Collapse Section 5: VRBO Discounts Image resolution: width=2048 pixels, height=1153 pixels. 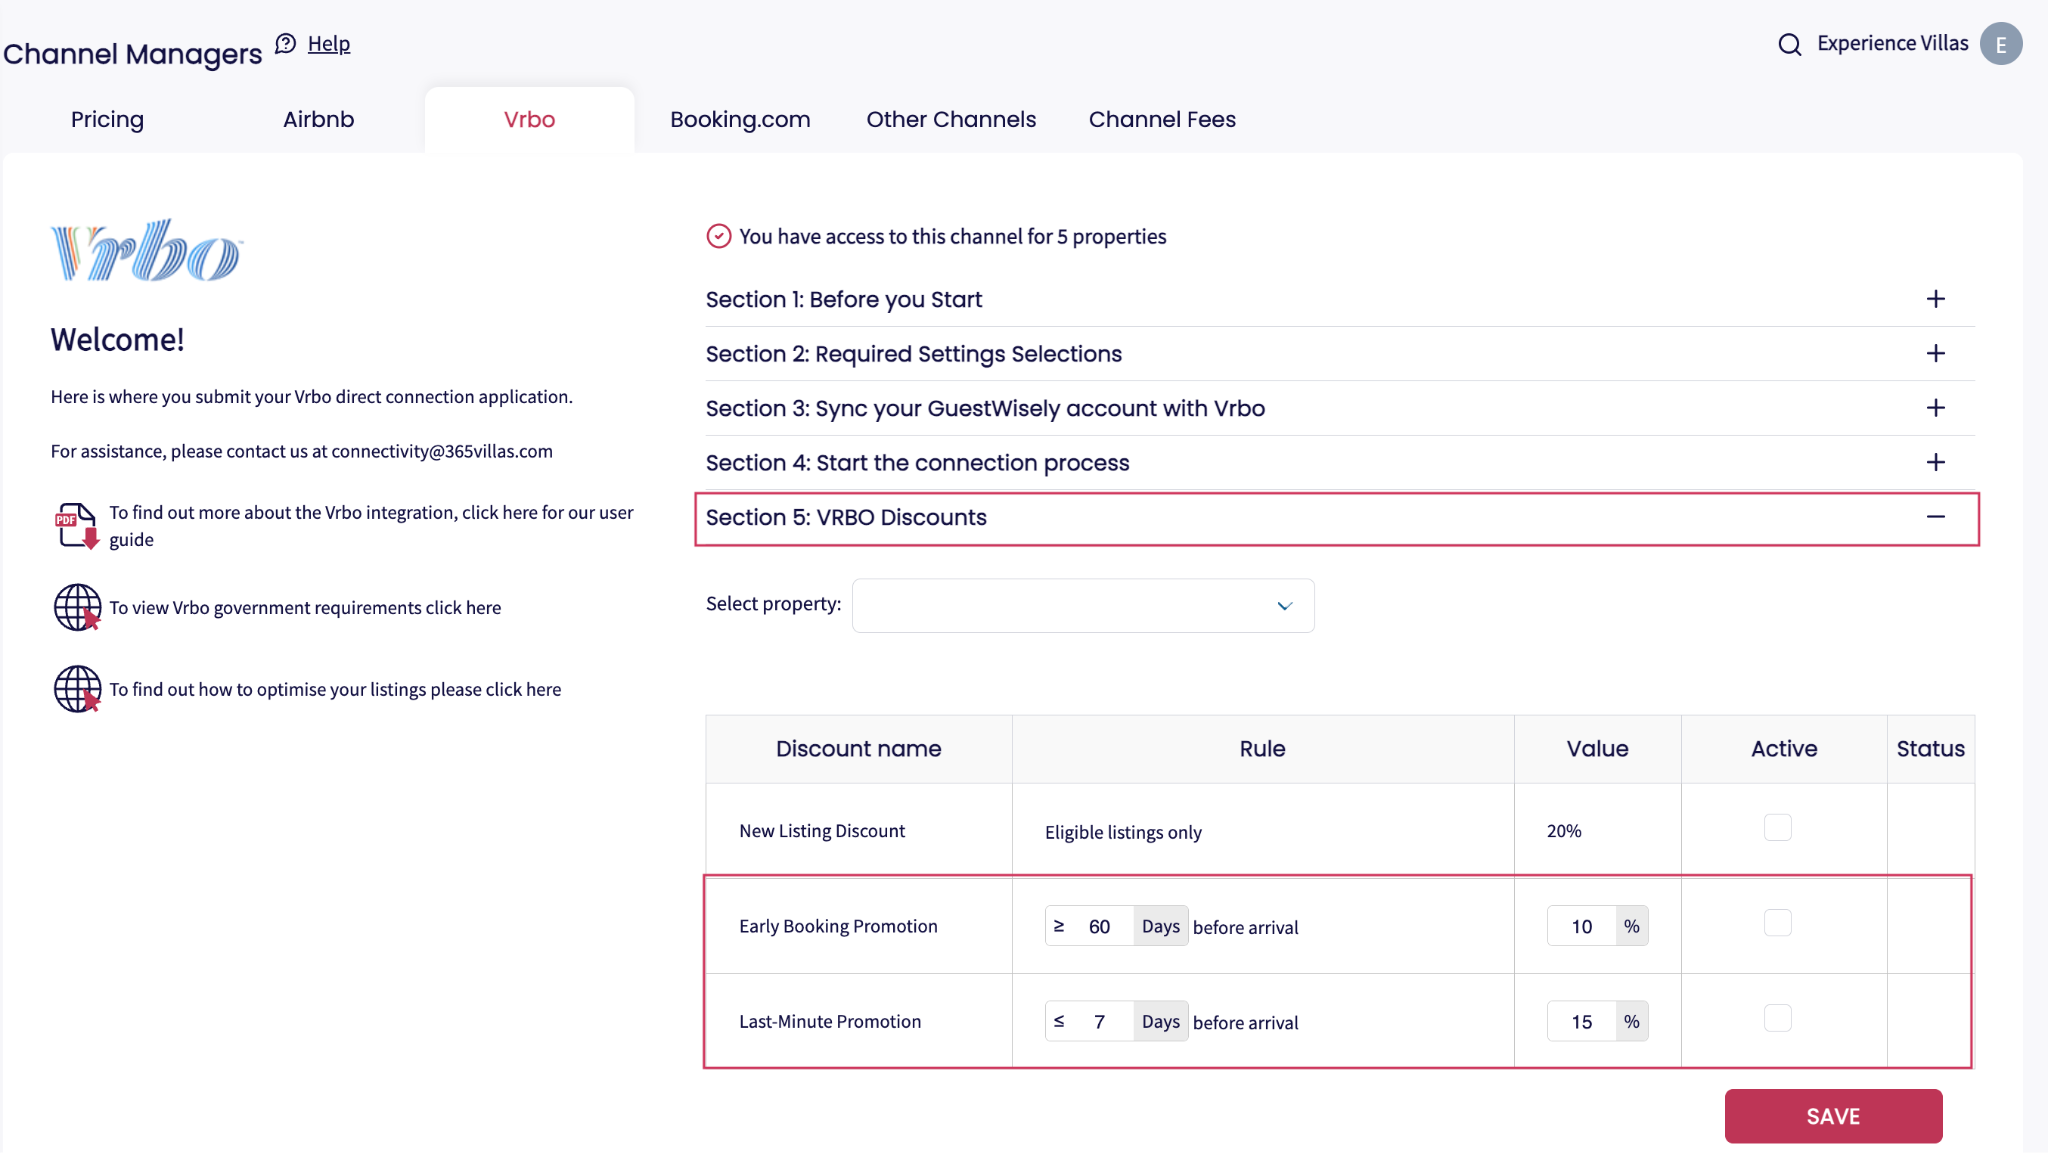coord(1935,517)
